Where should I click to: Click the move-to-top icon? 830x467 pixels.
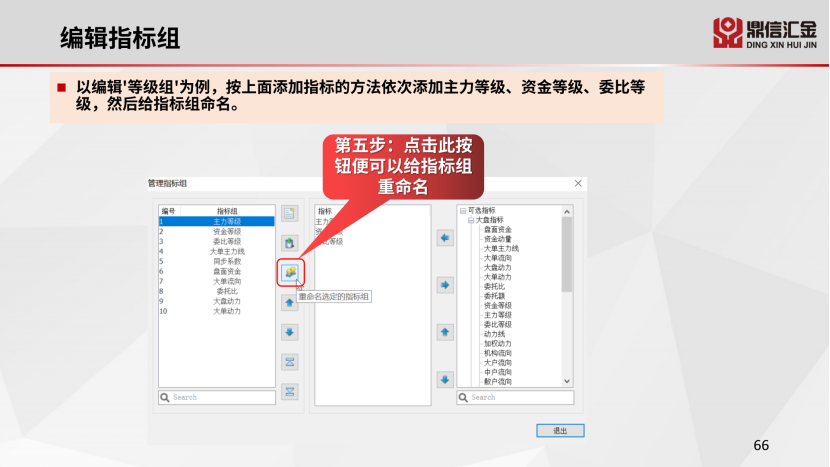pyautogui.click(x=290, y=362)
